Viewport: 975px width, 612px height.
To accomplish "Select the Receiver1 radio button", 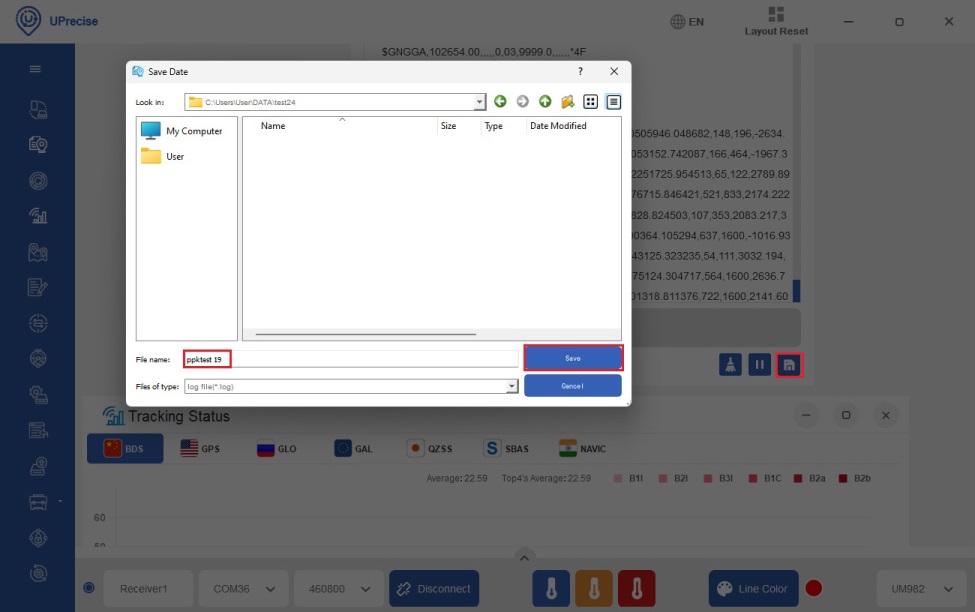I will pos(89,589).
